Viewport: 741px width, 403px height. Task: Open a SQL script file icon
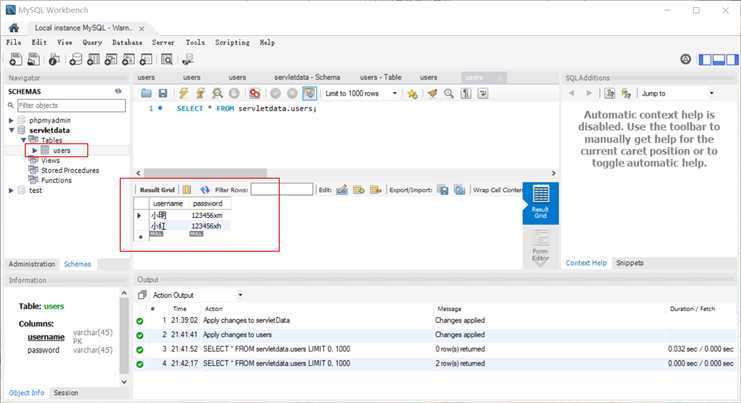tap(34, 59)
